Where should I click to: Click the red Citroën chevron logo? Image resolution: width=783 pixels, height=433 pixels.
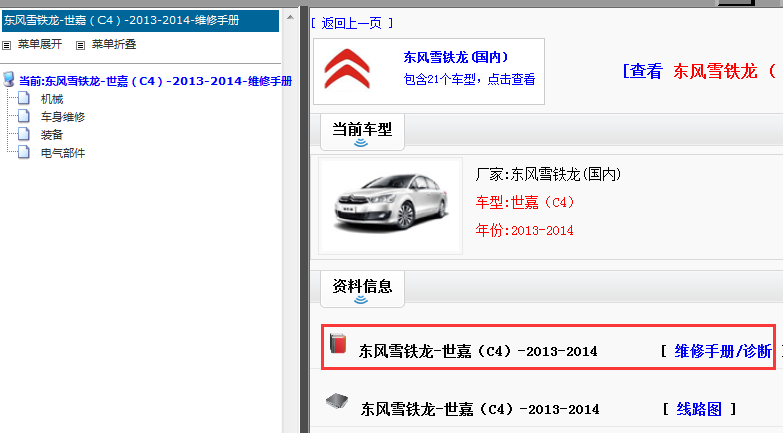click(347, 69)
